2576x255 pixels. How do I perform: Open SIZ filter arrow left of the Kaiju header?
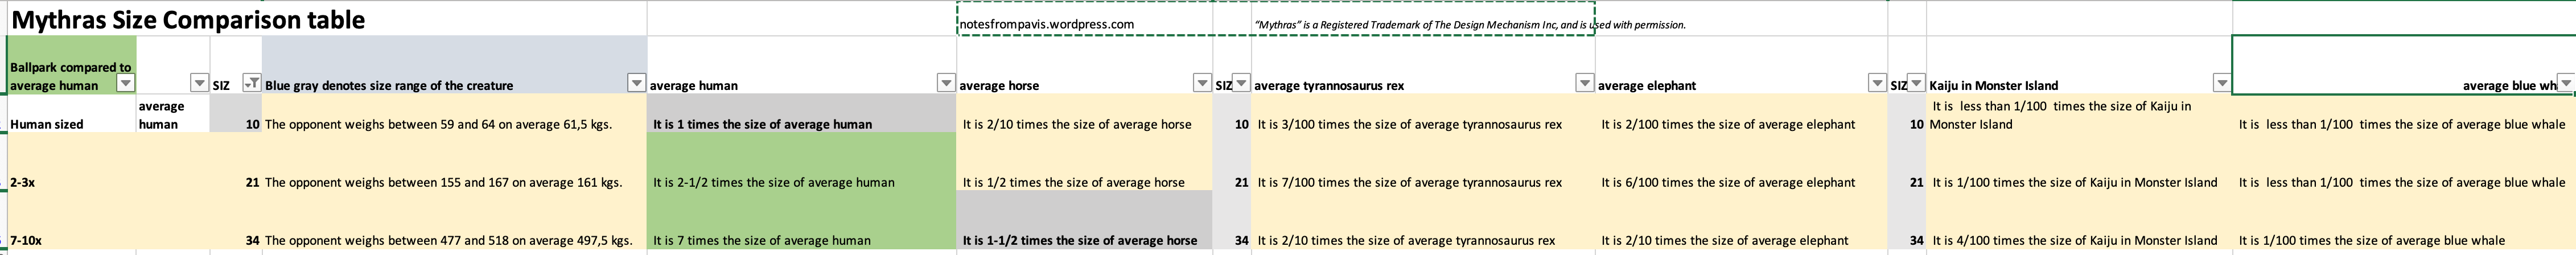(1915, 83)
